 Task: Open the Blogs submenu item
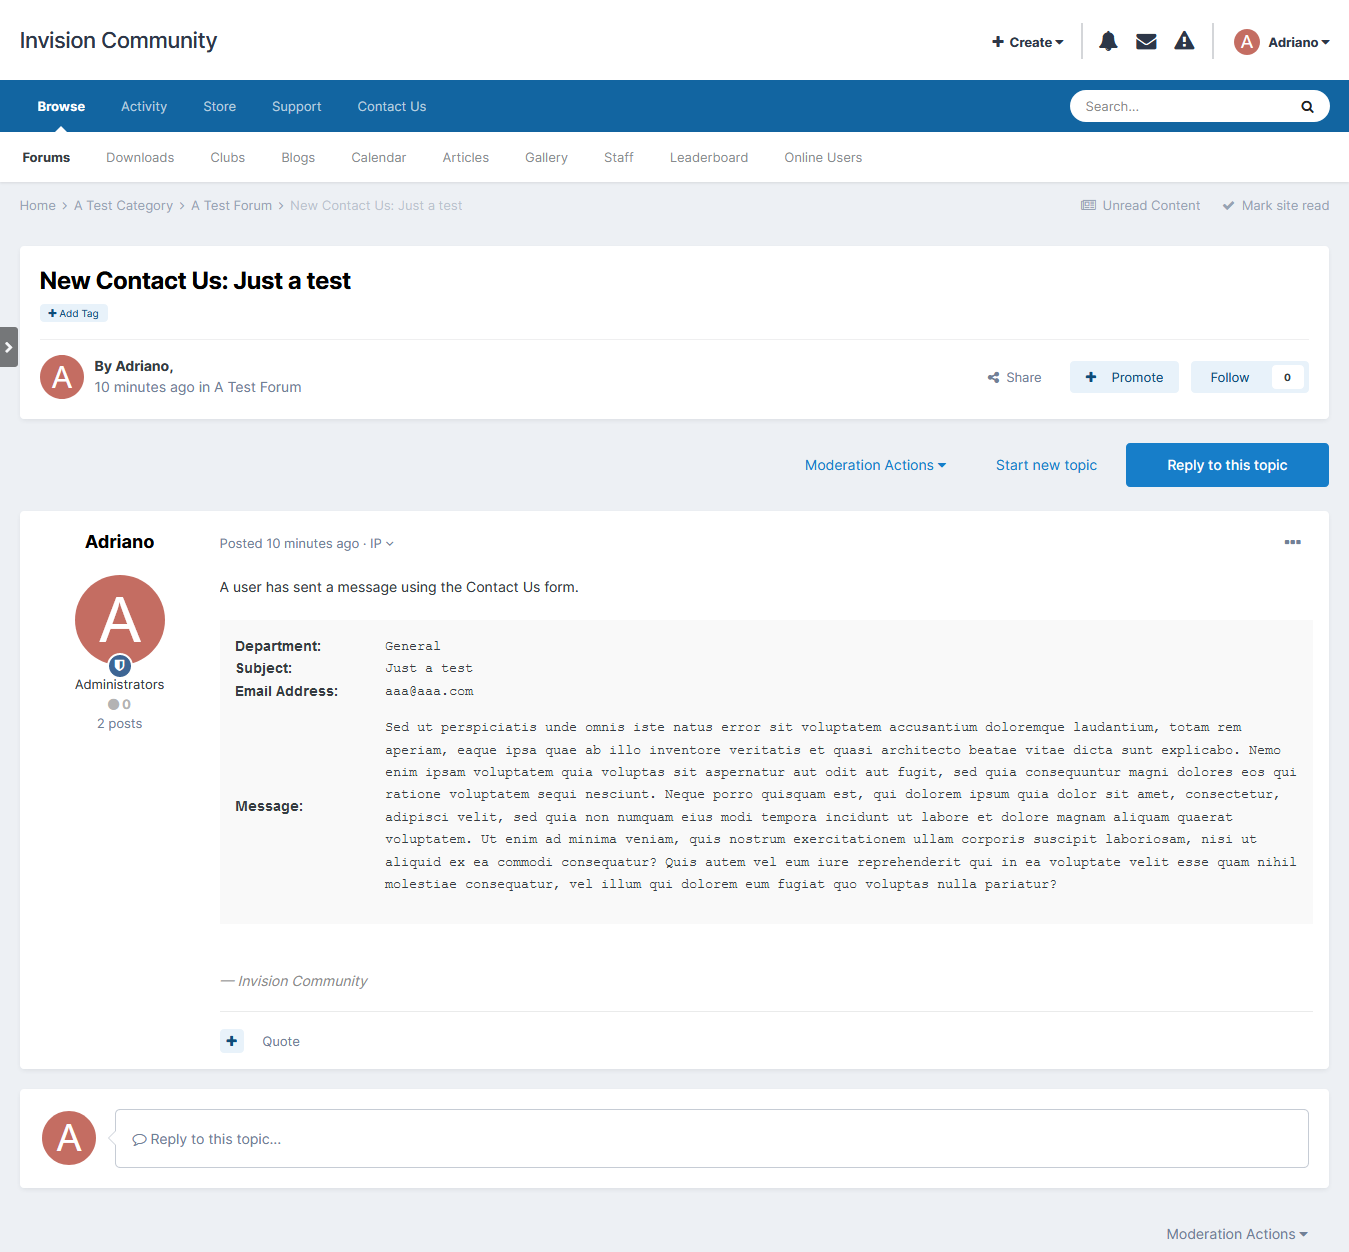tap(298, 158)
